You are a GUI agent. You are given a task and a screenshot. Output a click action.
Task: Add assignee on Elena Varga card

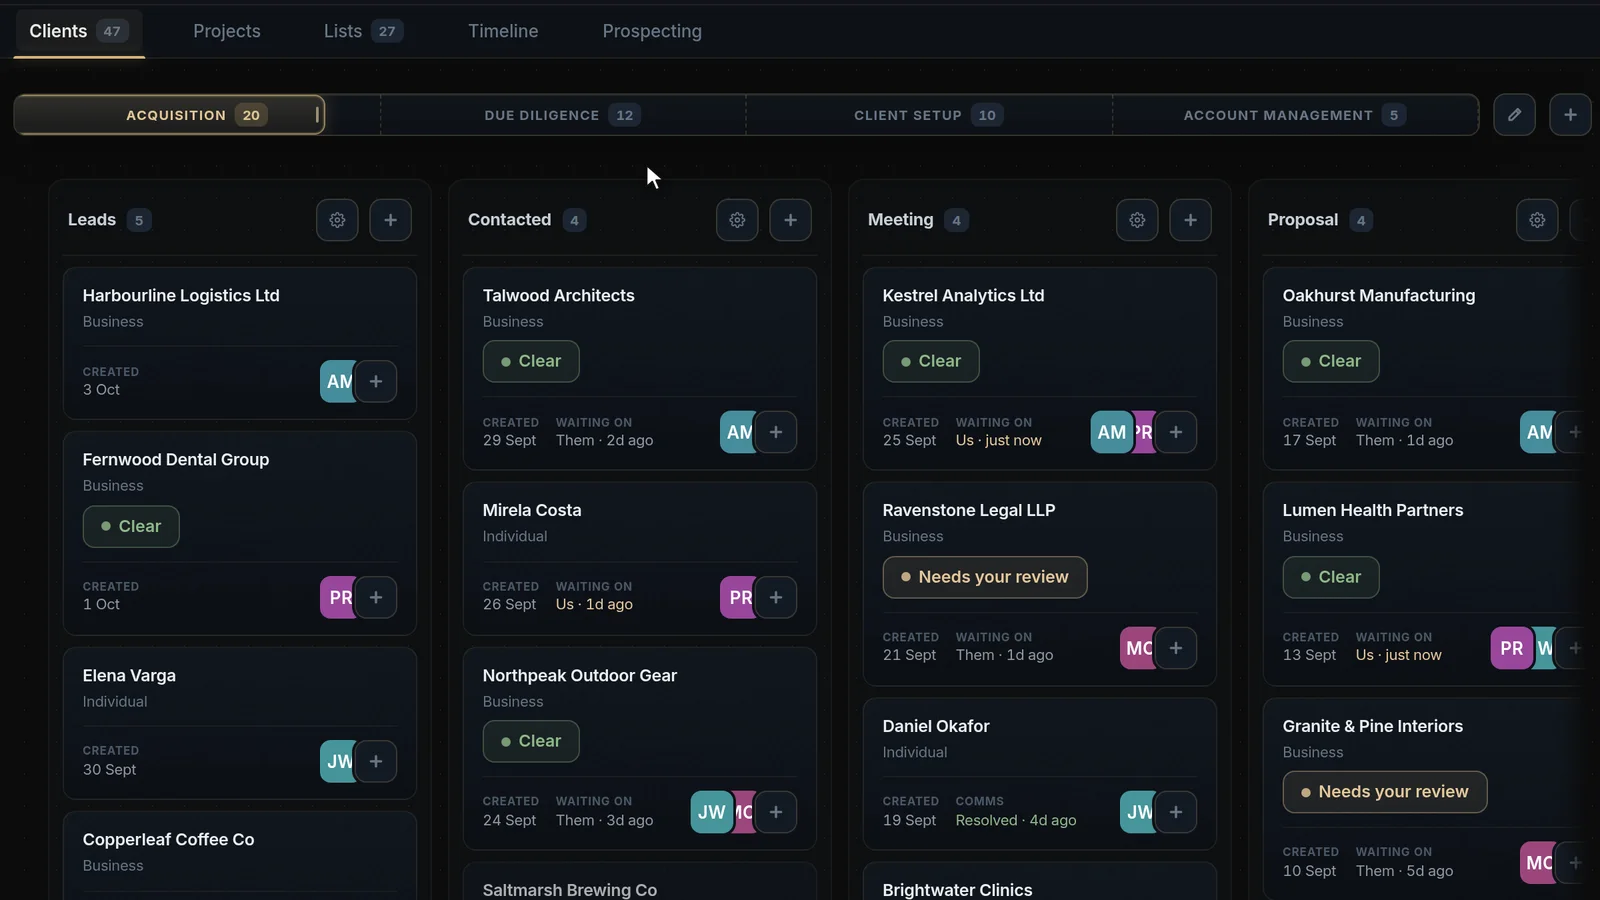376,761
